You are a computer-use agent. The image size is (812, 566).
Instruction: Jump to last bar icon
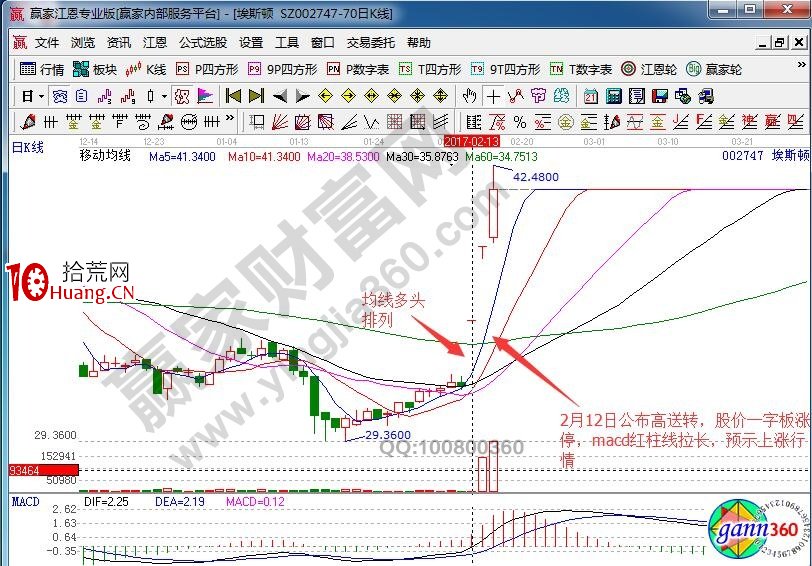point(256,96)
